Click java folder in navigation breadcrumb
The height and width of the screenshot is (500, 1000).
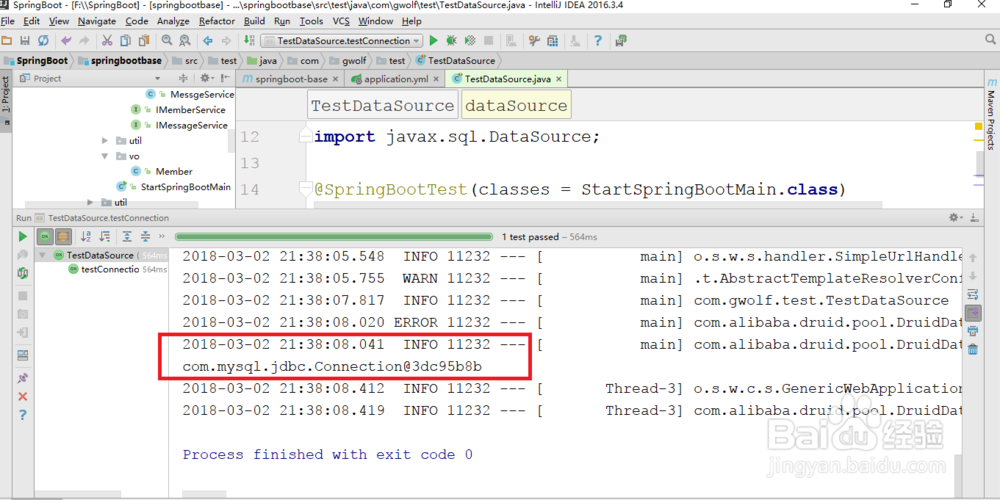click(x=262, y=61)
